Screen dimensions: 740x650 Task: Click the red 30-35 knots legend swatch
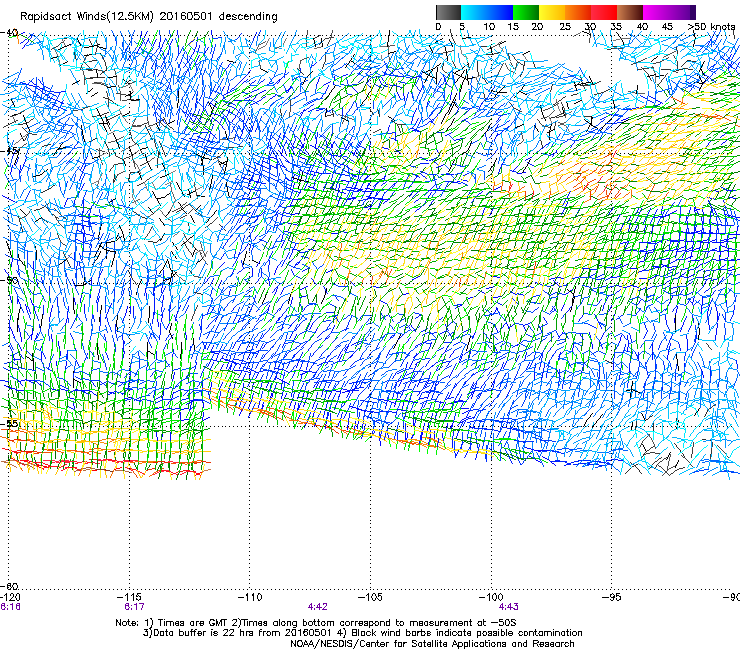click(x=604, y=12)
